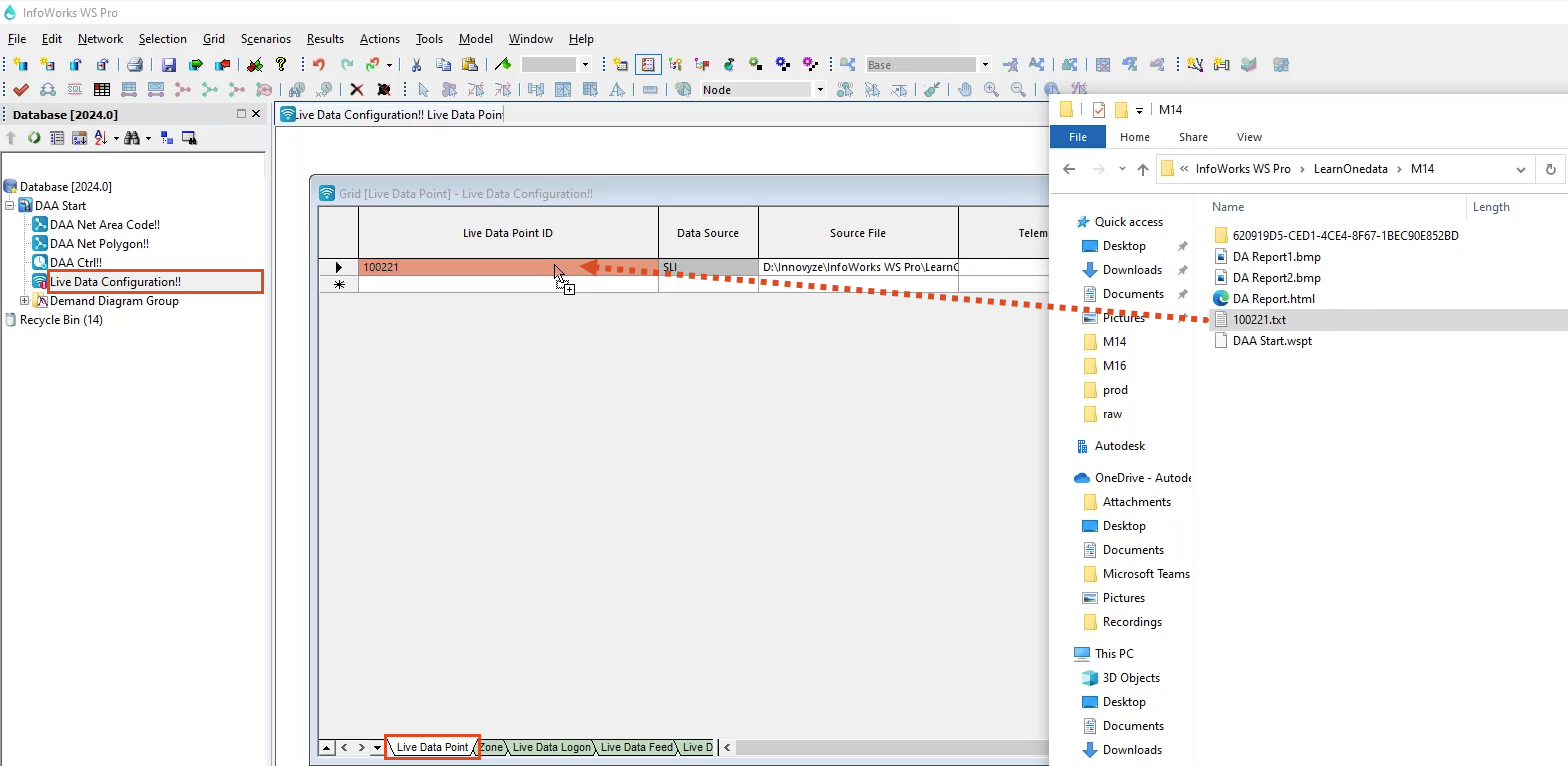The image size is (1568, 766).
Task: Click the yellow question mark Help icon
Action: [x=281, y=65]
